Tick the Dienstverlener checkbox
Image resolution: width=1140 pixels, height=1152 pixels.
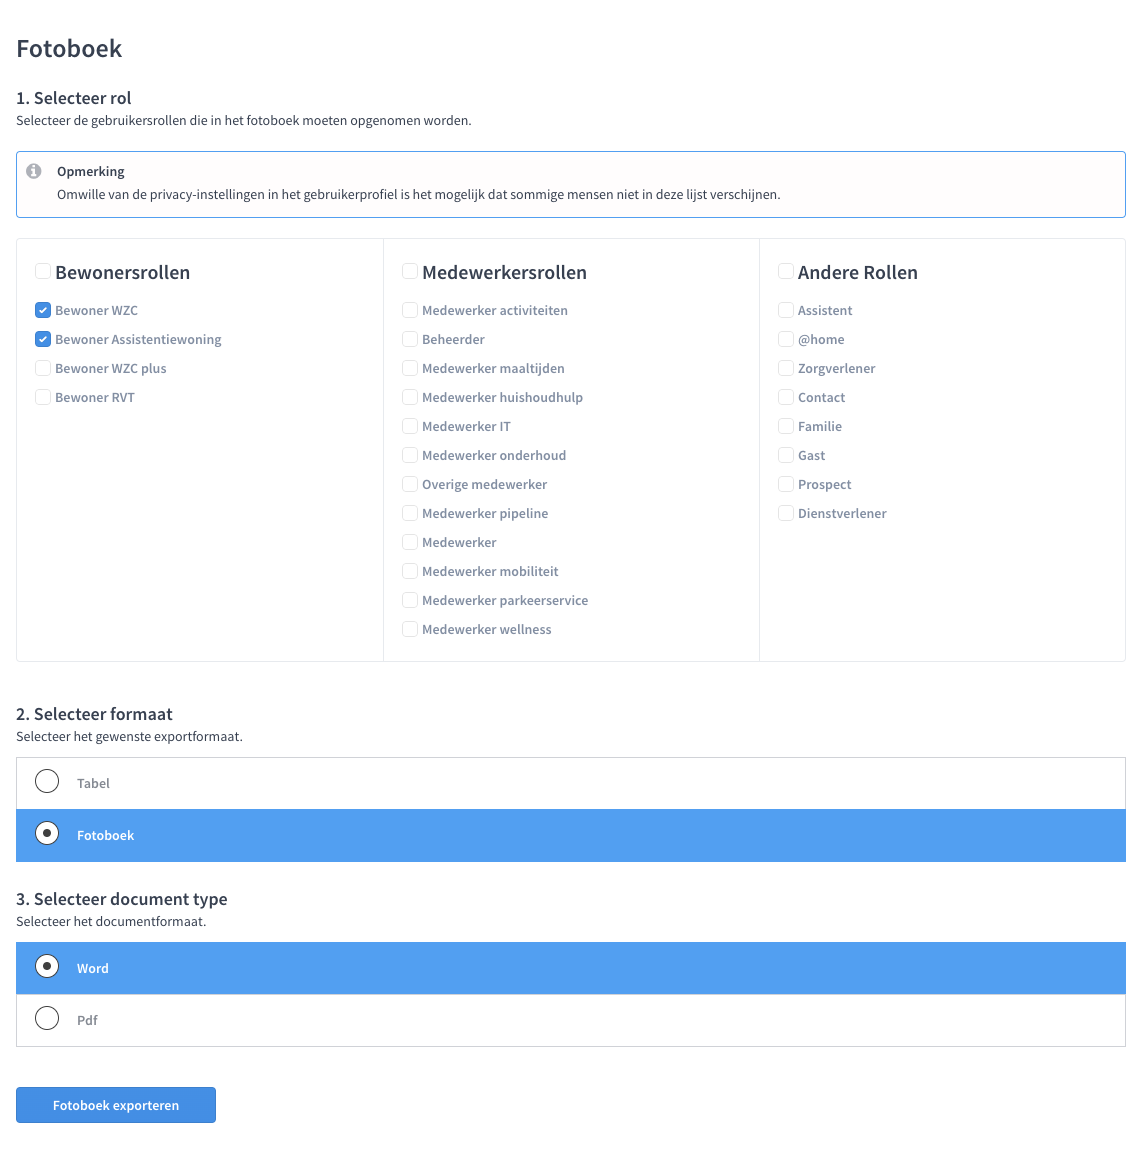click(x=786, y=513)
